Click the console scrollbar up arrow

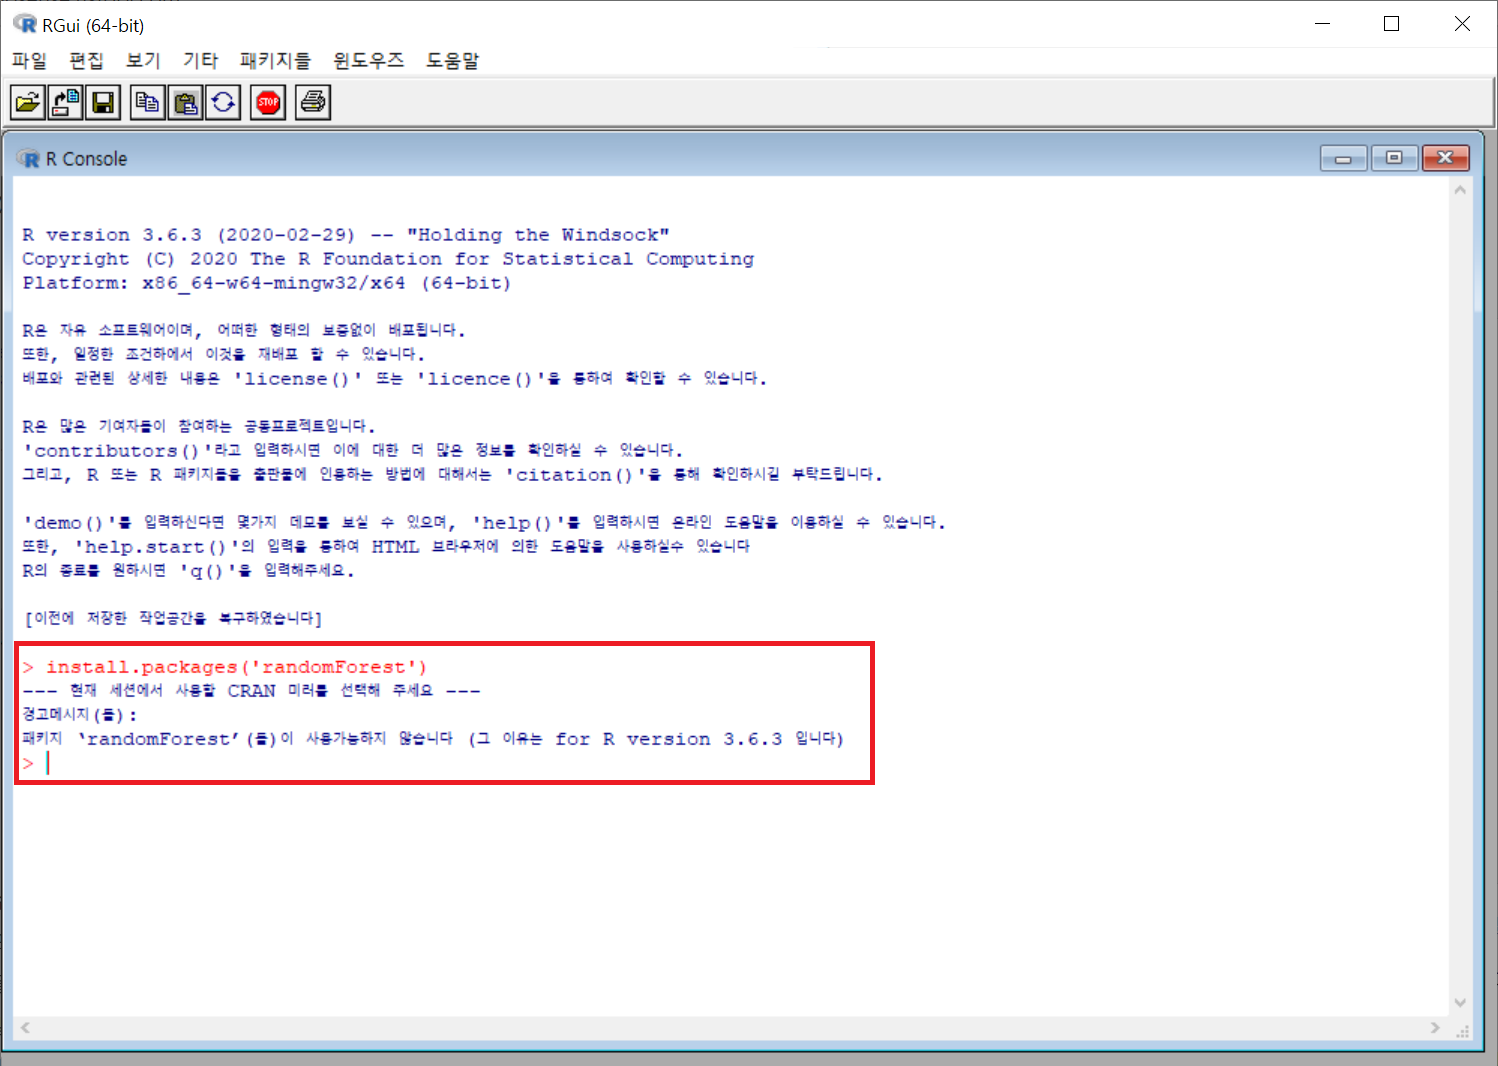[1460, 189]
